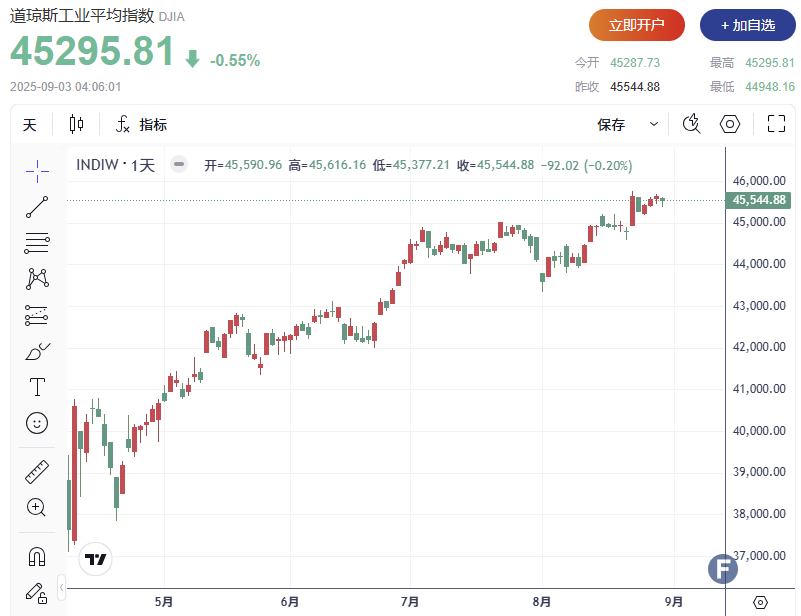Expand the dropdown arrow beside 保存

click(x=654, y=124)
